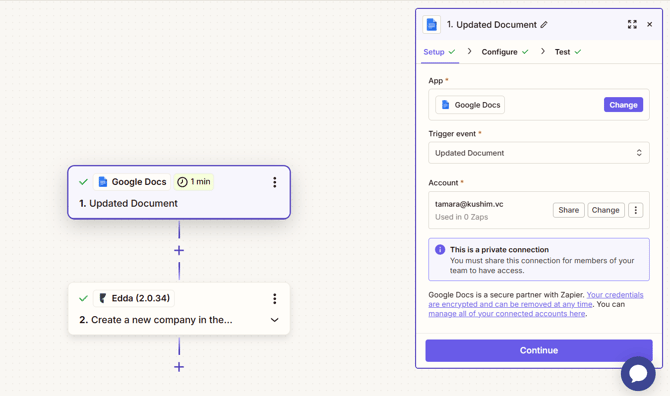Add a step between Google Docs and Edda

point(179,250)
